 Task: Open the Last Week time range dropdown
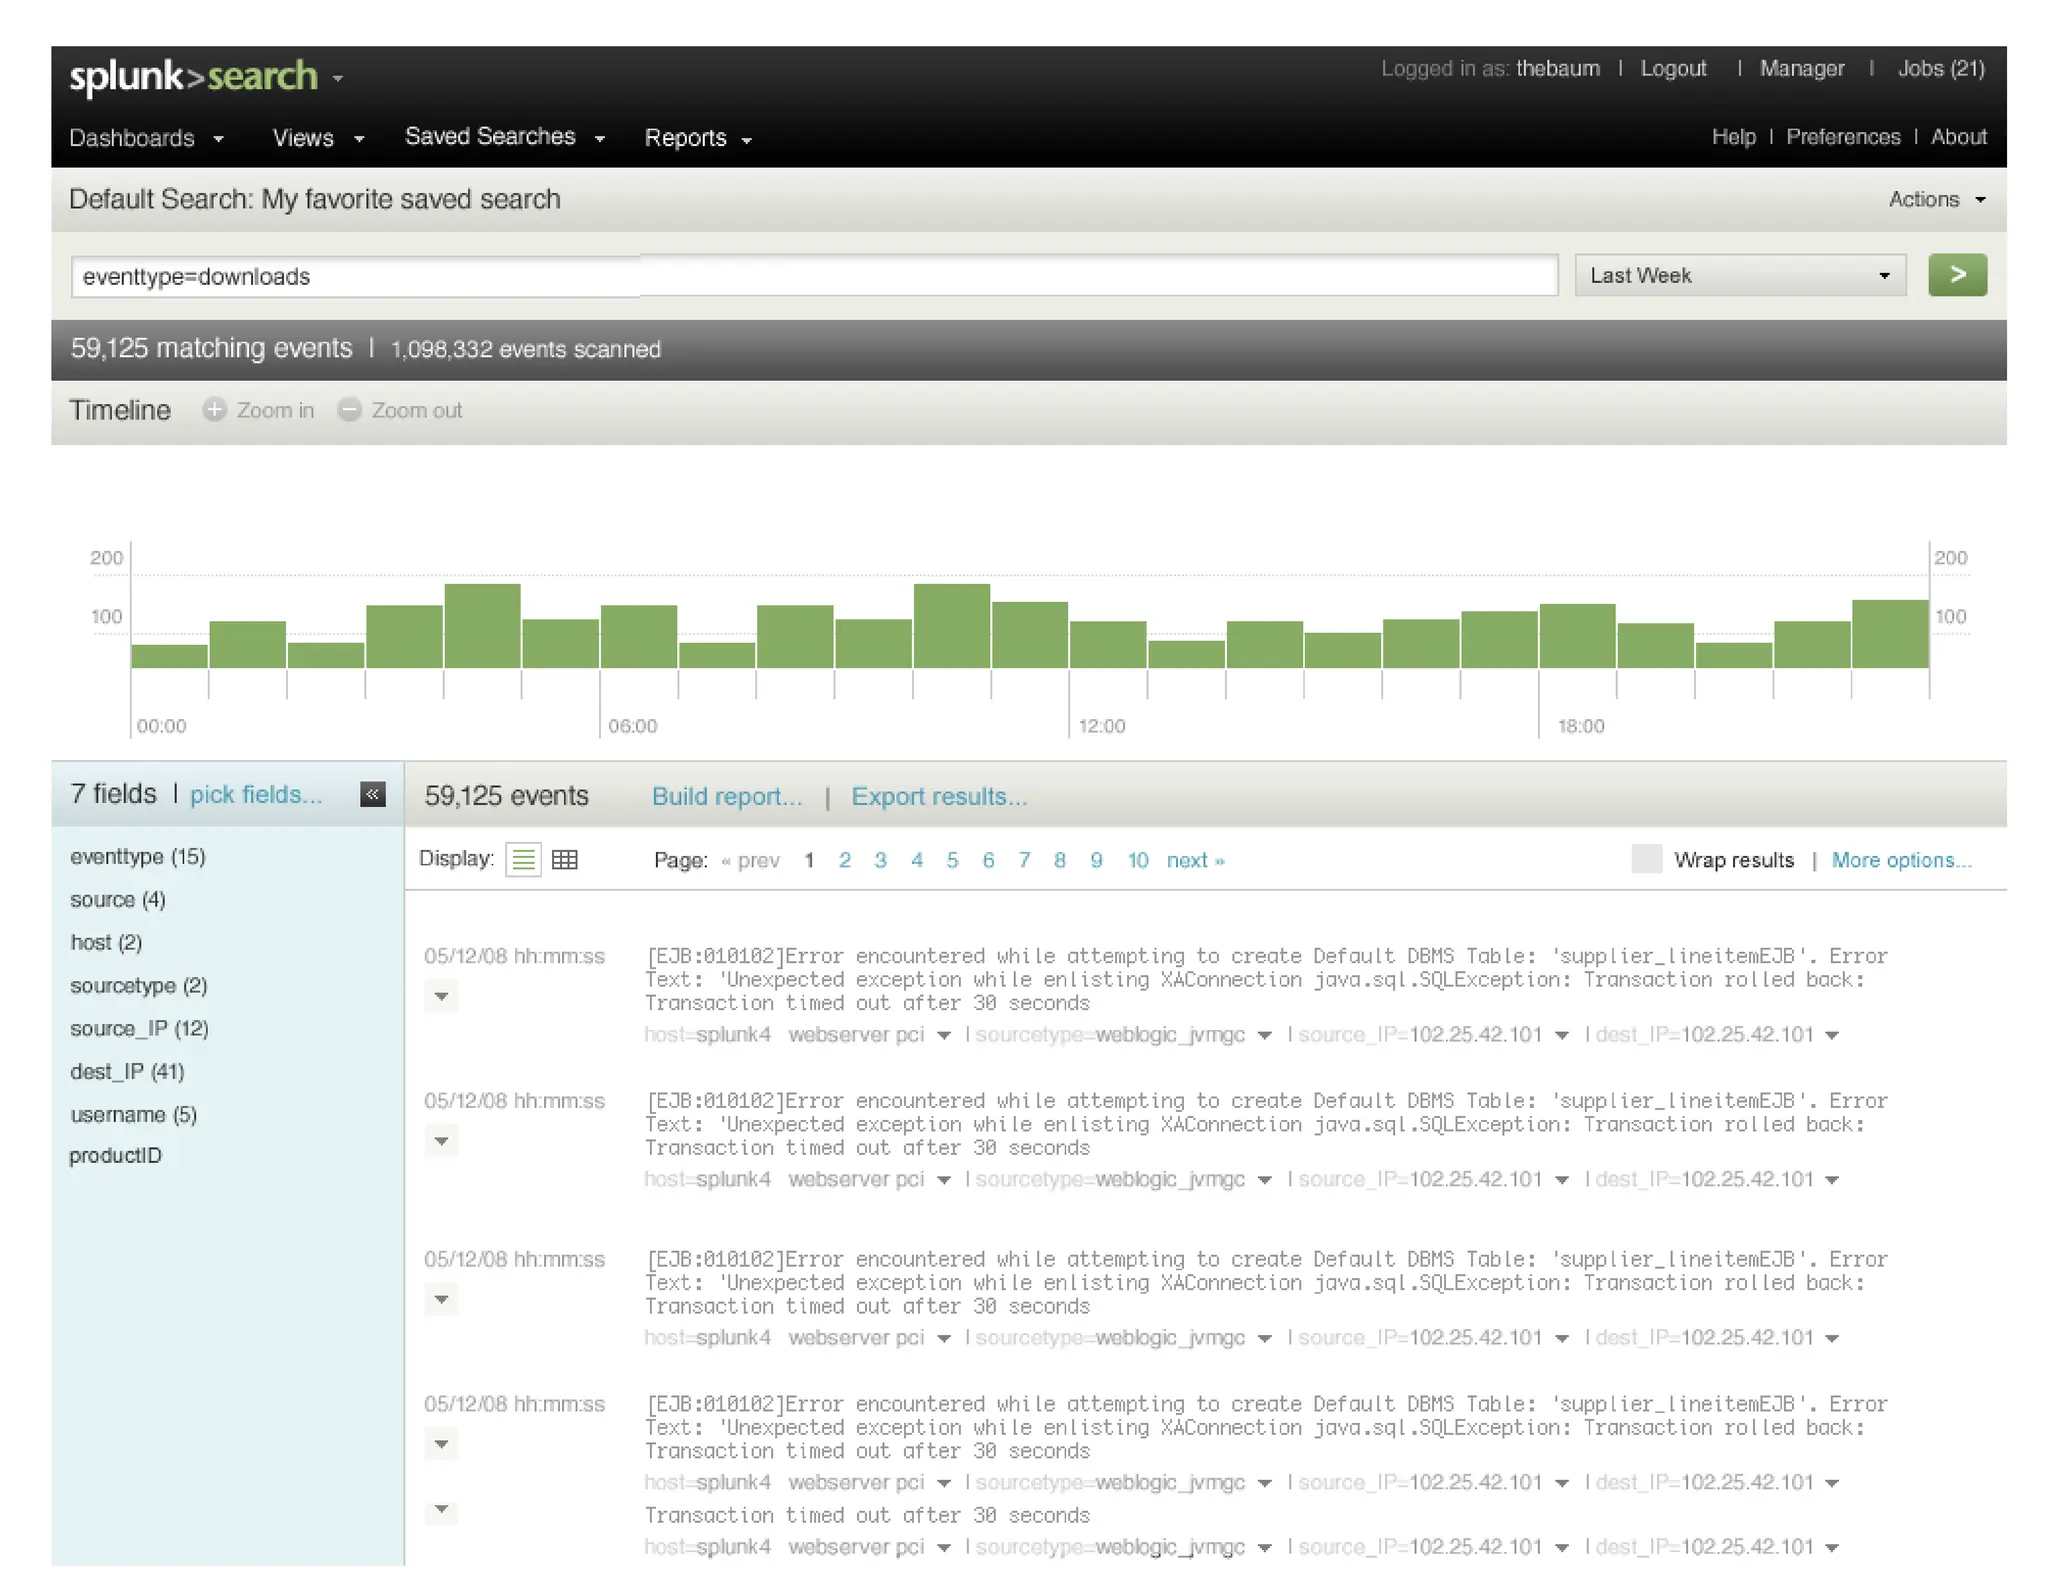[1739, 275]
